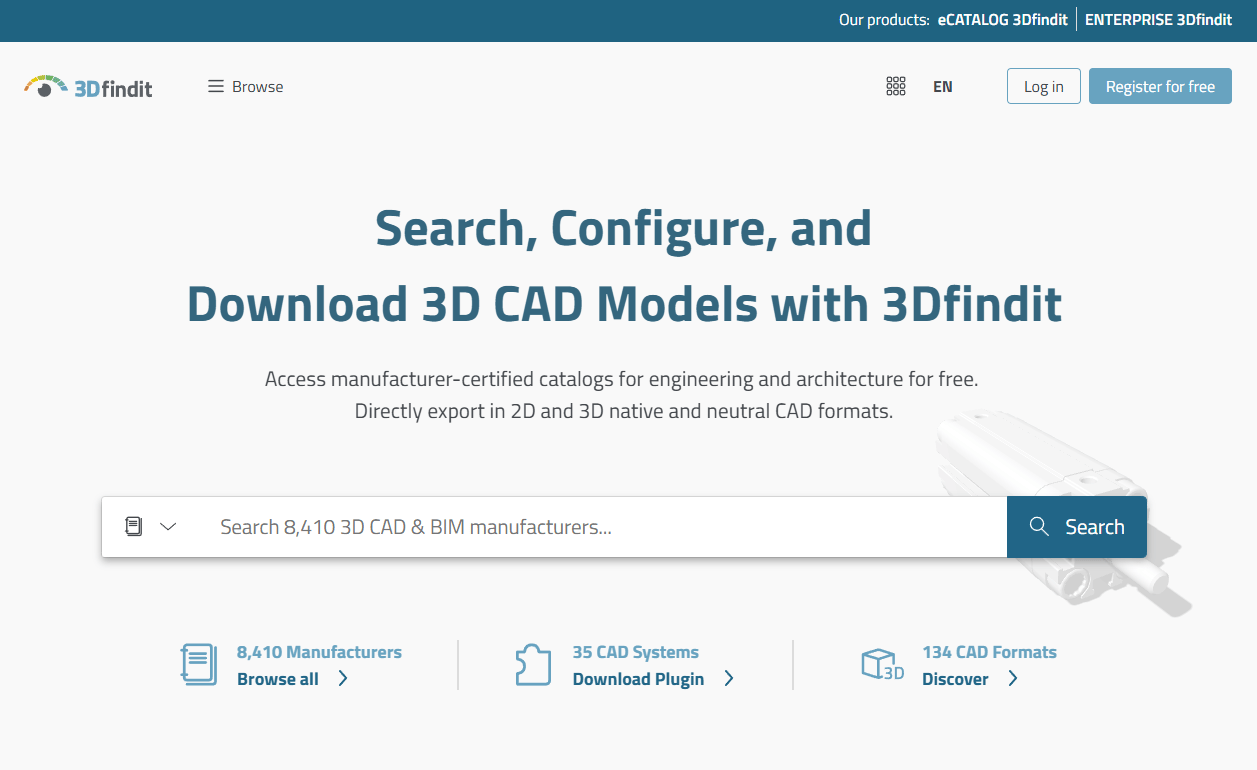Open eCATALOG 3Dfindit product link
The height and width of the screenshot is (770, 1257).
pos(1003,19)
